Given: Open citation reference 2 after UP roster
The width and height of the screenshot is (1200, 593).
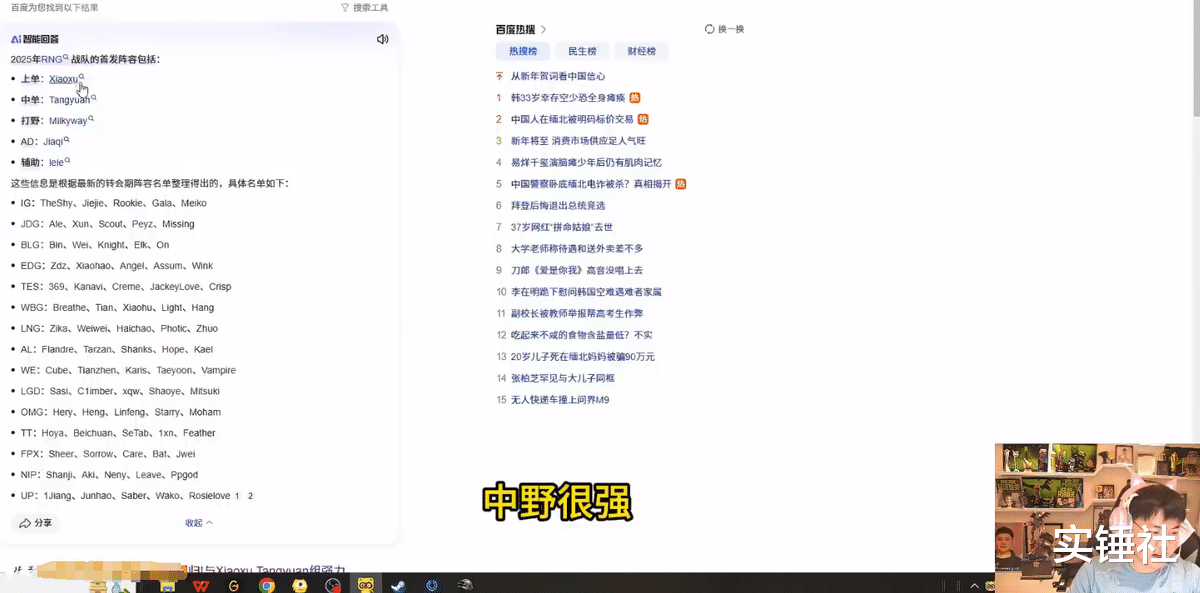Looking at the screenshot, I should pyautogui.click(x=250, y=496).
